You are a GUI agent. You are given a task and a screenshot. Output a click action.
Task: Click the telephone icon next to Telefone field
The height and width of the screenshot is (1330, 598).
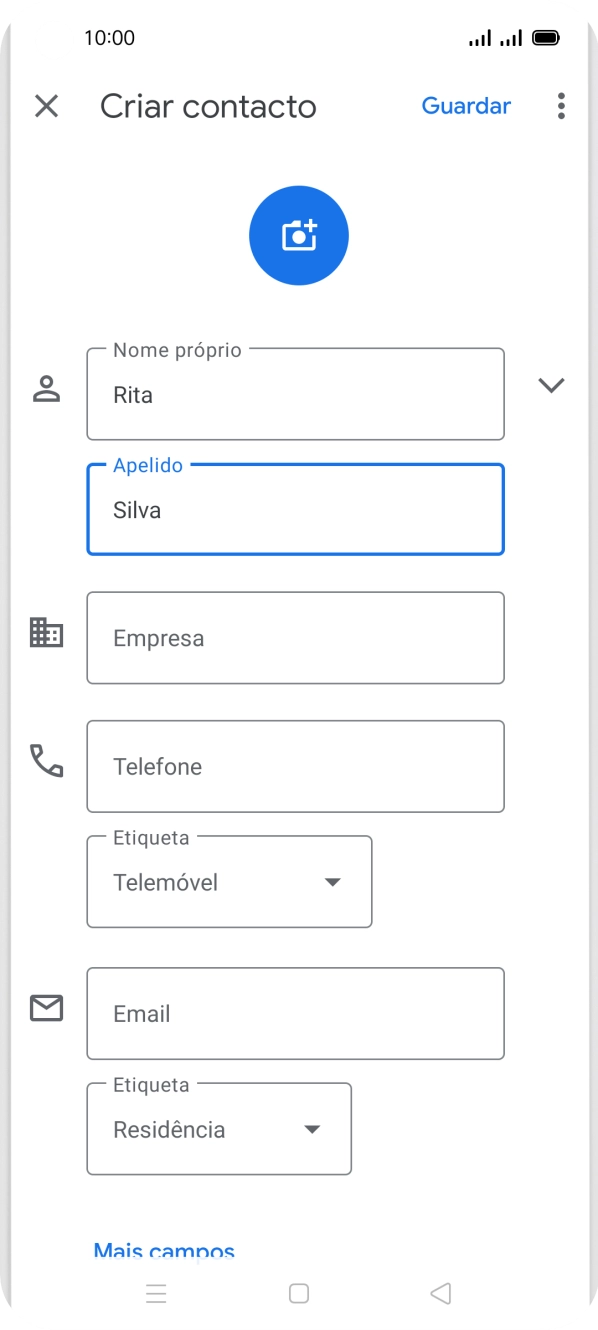pos(46,761)
